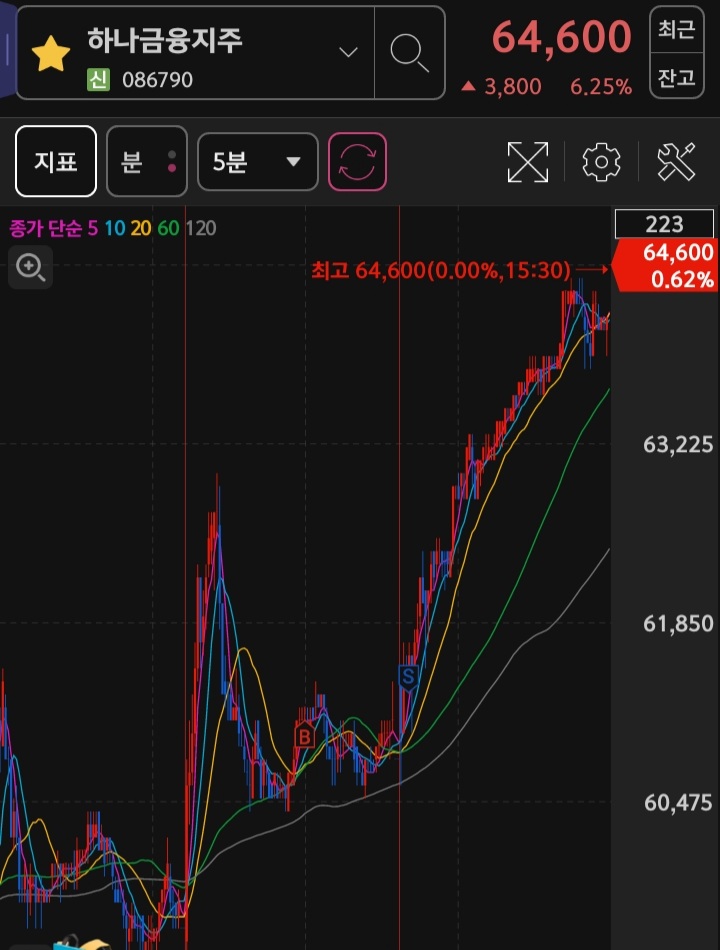The height and width of the screenshot is (950, 720).
Task: Toggle the yellow favorite star
Action: click(x=51, y=53)
